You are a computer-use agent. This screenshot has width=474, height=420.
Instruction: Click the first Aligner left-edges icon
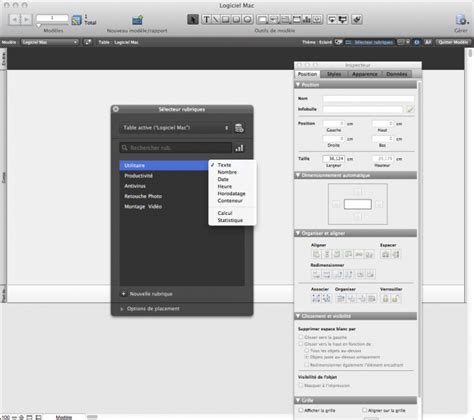316,254
